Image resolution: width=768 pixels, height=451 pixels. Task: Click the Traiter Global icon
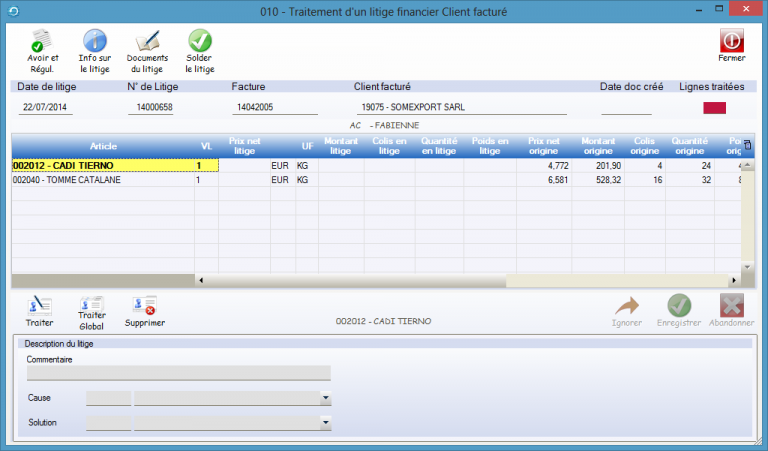(92, 306)
